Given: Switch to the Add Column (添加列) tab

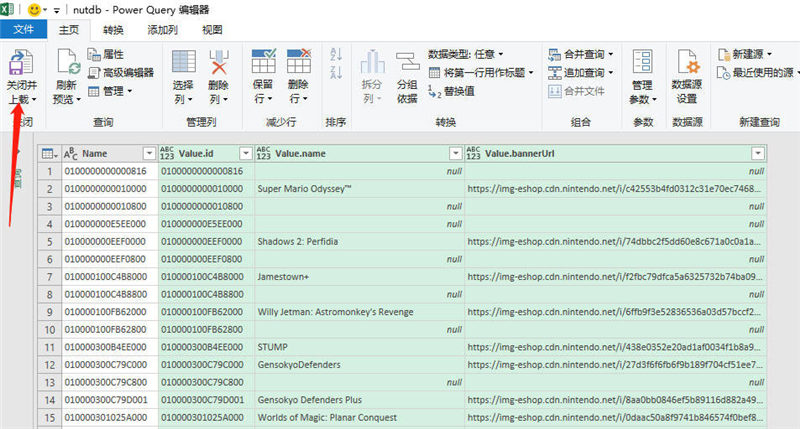Looking at the screenshot, I should (162, 30).
